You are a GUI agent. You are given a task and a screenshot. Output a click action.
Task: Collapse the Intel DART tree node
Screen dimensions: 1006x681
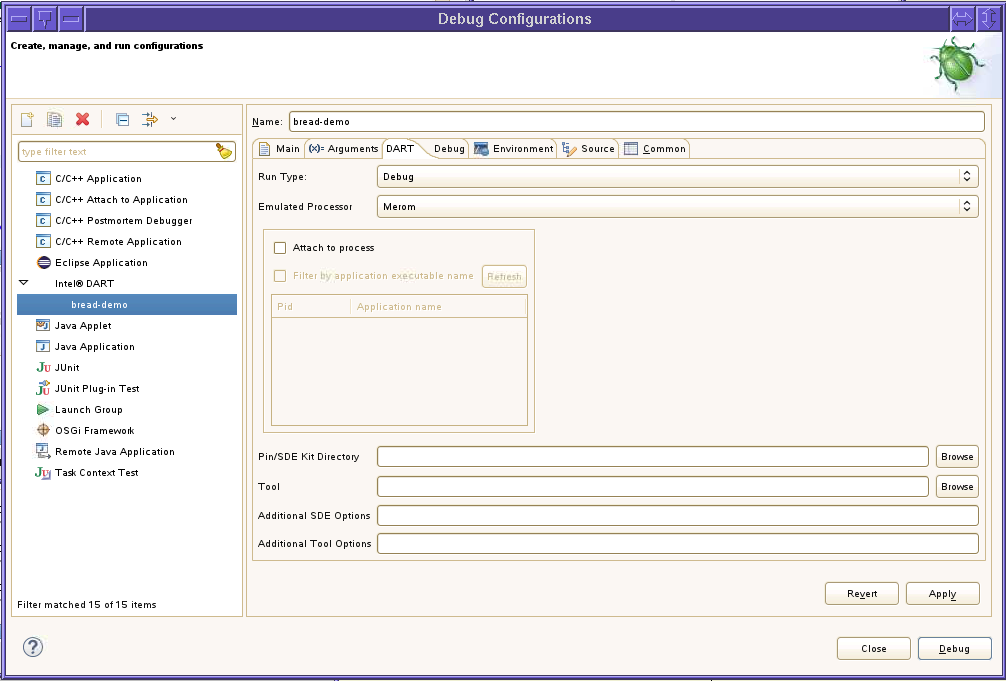[x=24, y=284]
